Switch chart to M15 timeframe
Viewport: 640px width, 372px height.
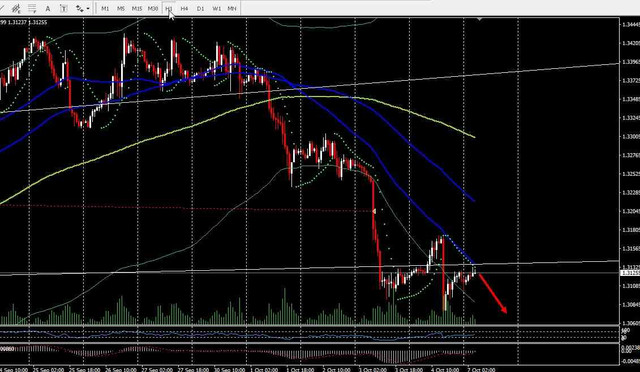[x=137, y=9]
